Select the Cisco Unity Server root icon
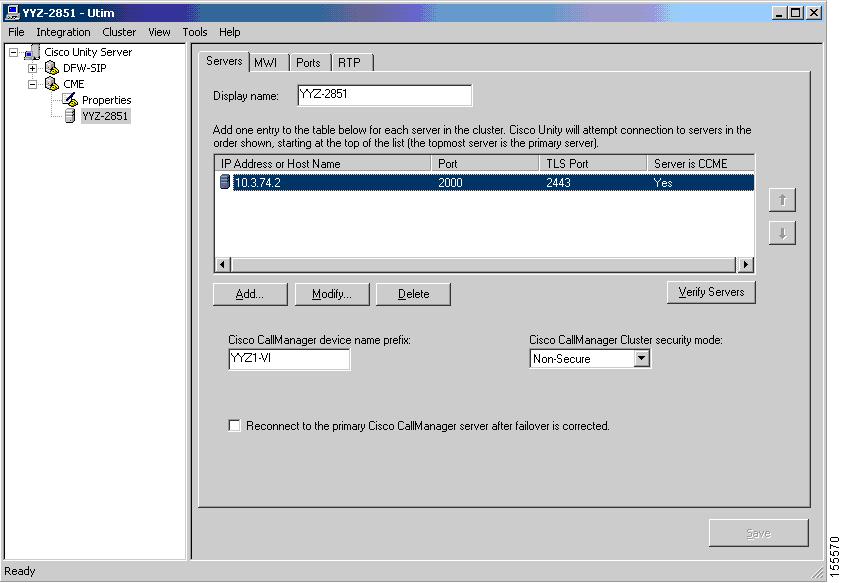This screenshot has width=841, height=583. point(30,51)
